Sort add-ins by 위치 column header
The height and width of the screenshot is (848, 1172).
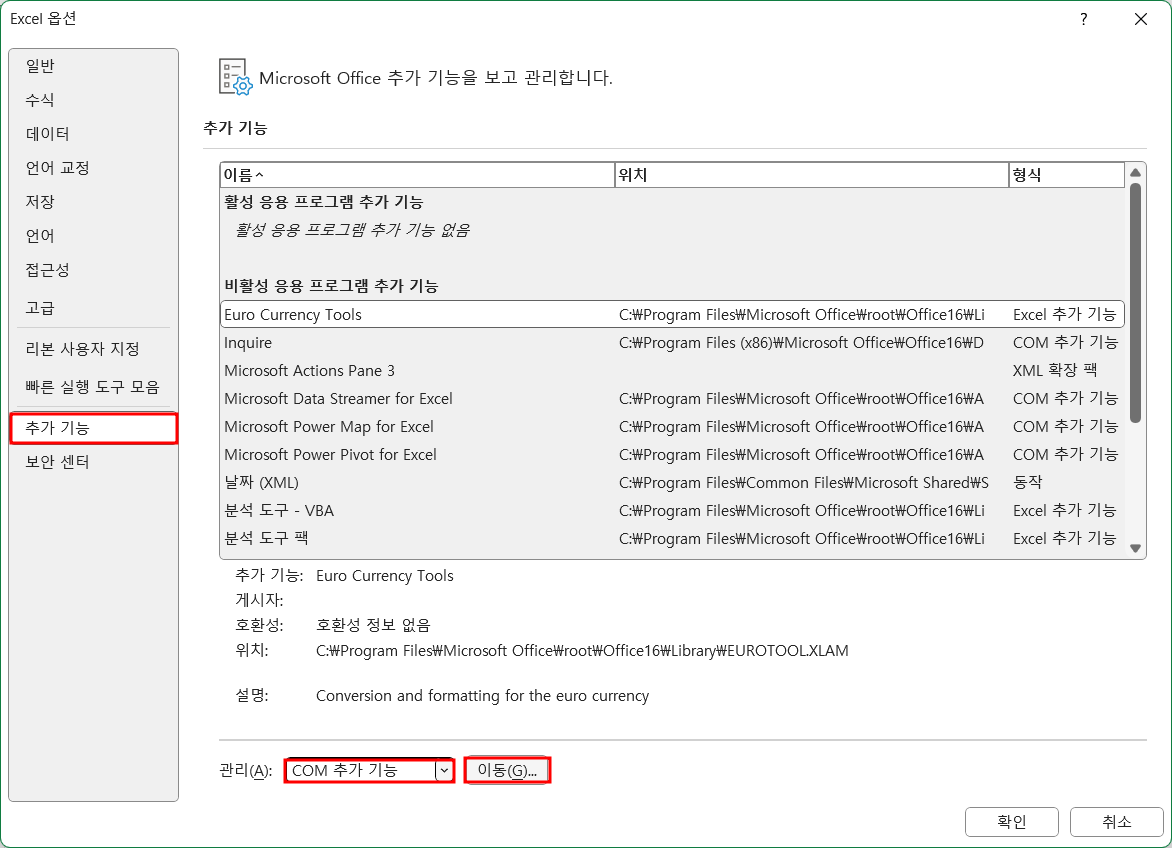pos(812,175)
